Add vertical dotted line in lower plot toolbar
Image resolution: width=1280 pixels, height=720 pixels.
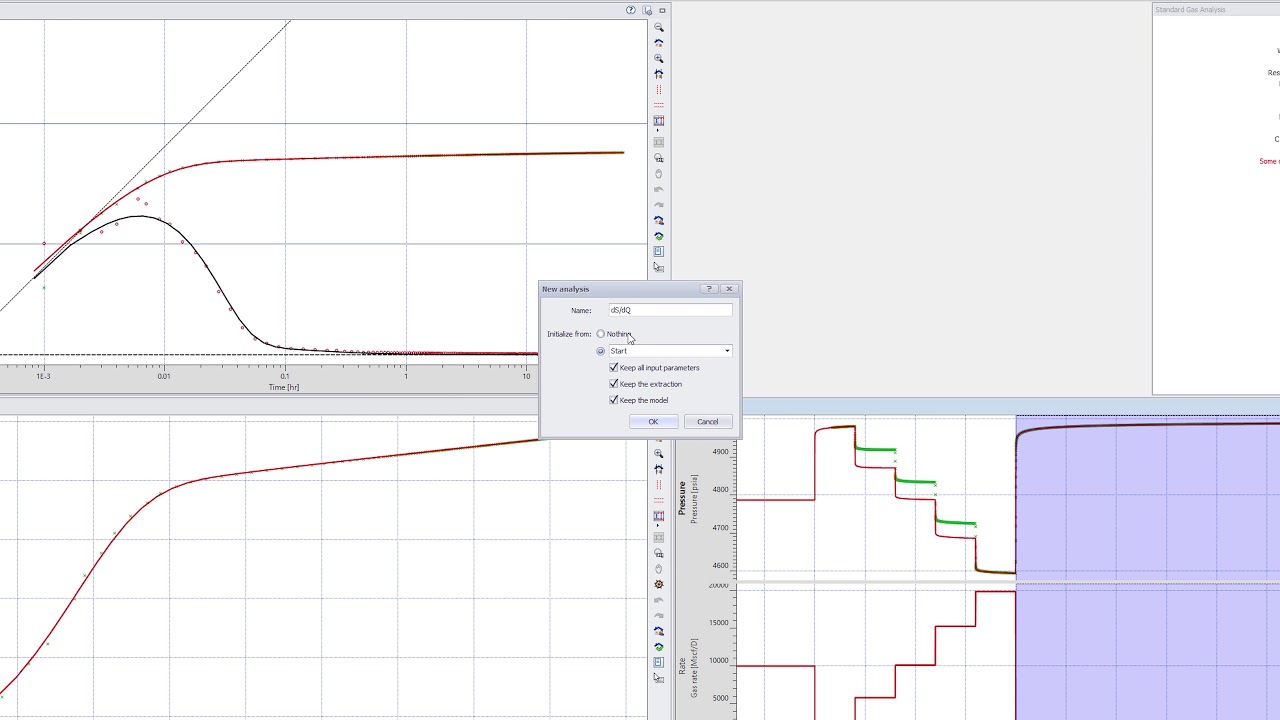click(x=658, y=484)
